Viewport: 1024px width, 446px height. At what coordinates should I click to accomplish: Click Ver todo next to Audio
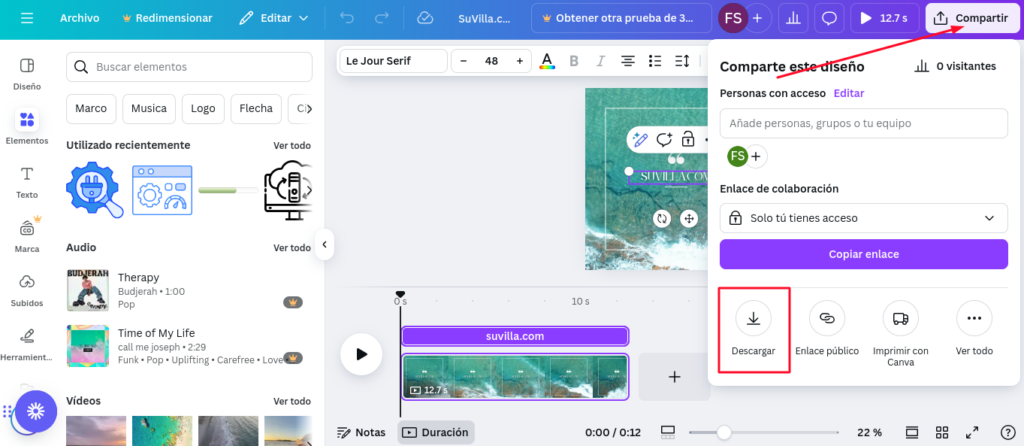coord(292,247)
